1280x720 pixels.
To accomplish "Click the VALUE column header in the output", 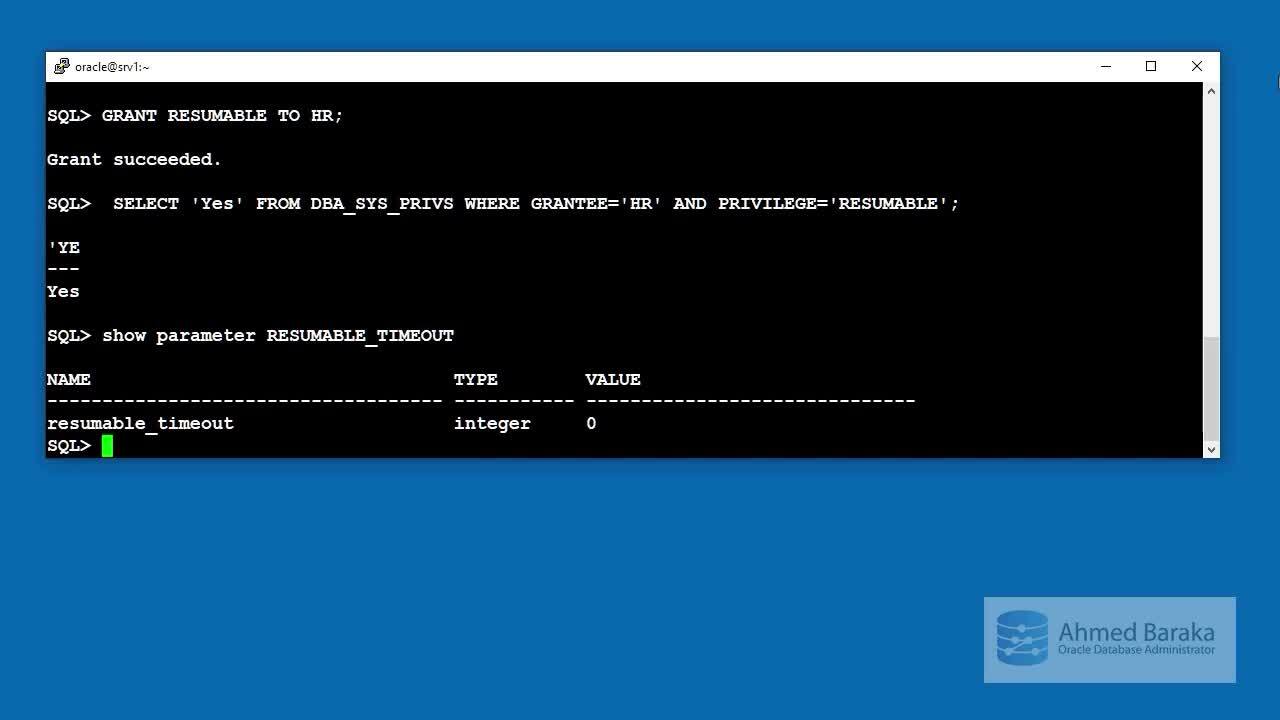I will [x=613, y=380].
